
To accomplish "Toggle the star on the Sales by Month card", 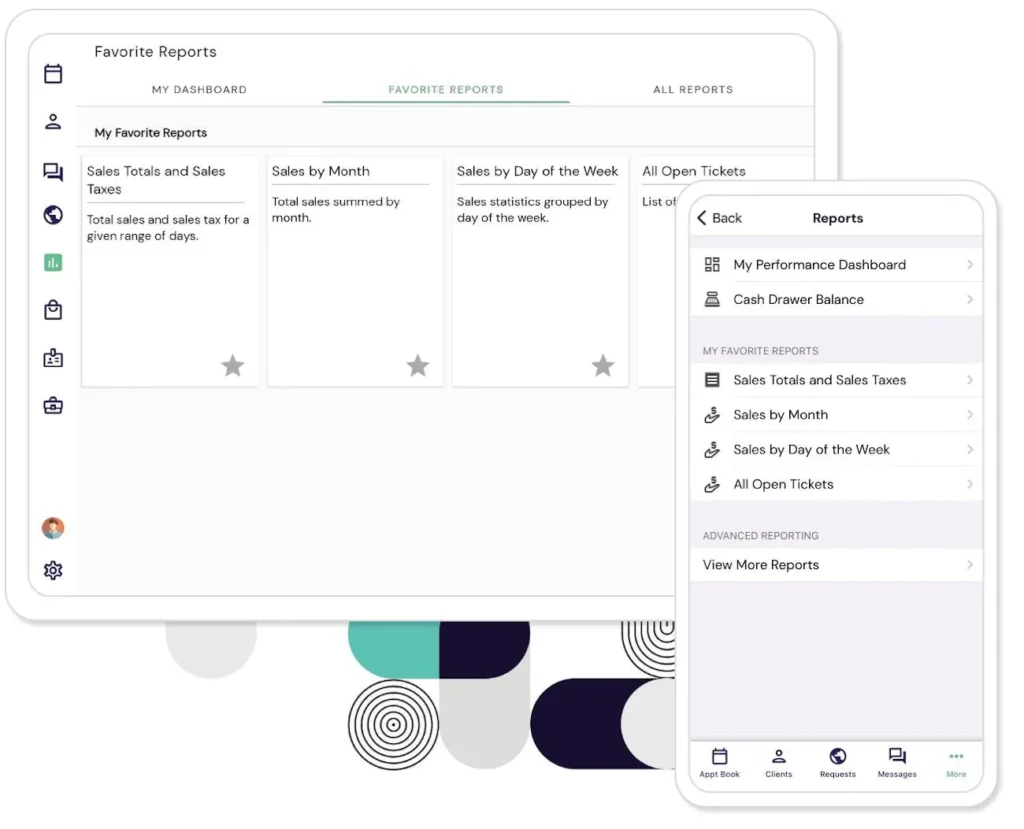I will click(418, 366).
